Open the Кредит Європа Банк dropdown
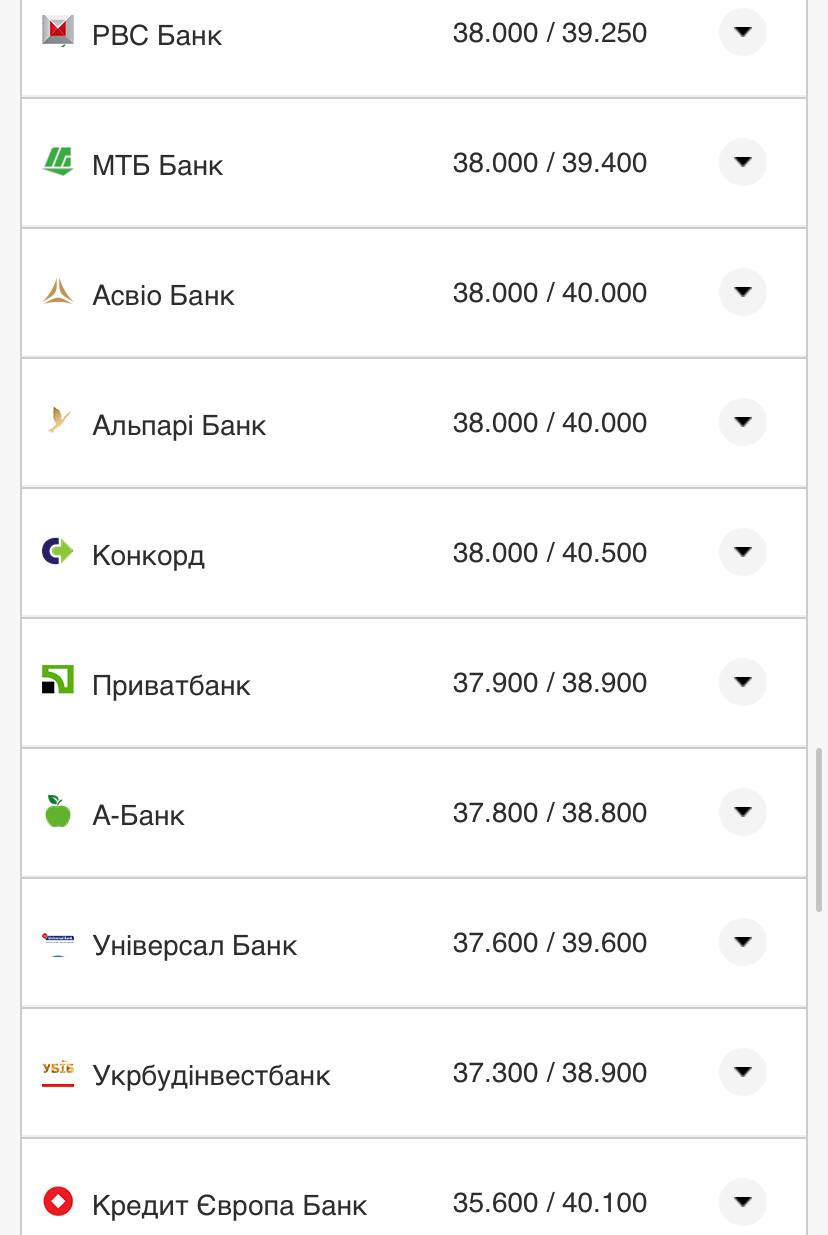This screenshot has width=828, height=1235. (742, 1202)
